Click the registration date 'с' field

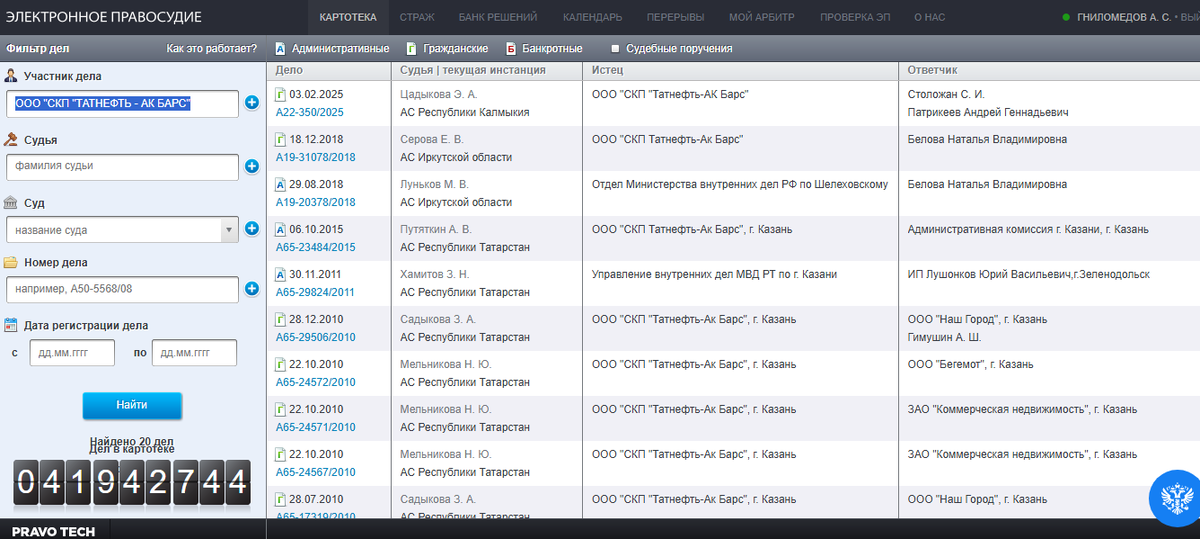pos(72,353)
